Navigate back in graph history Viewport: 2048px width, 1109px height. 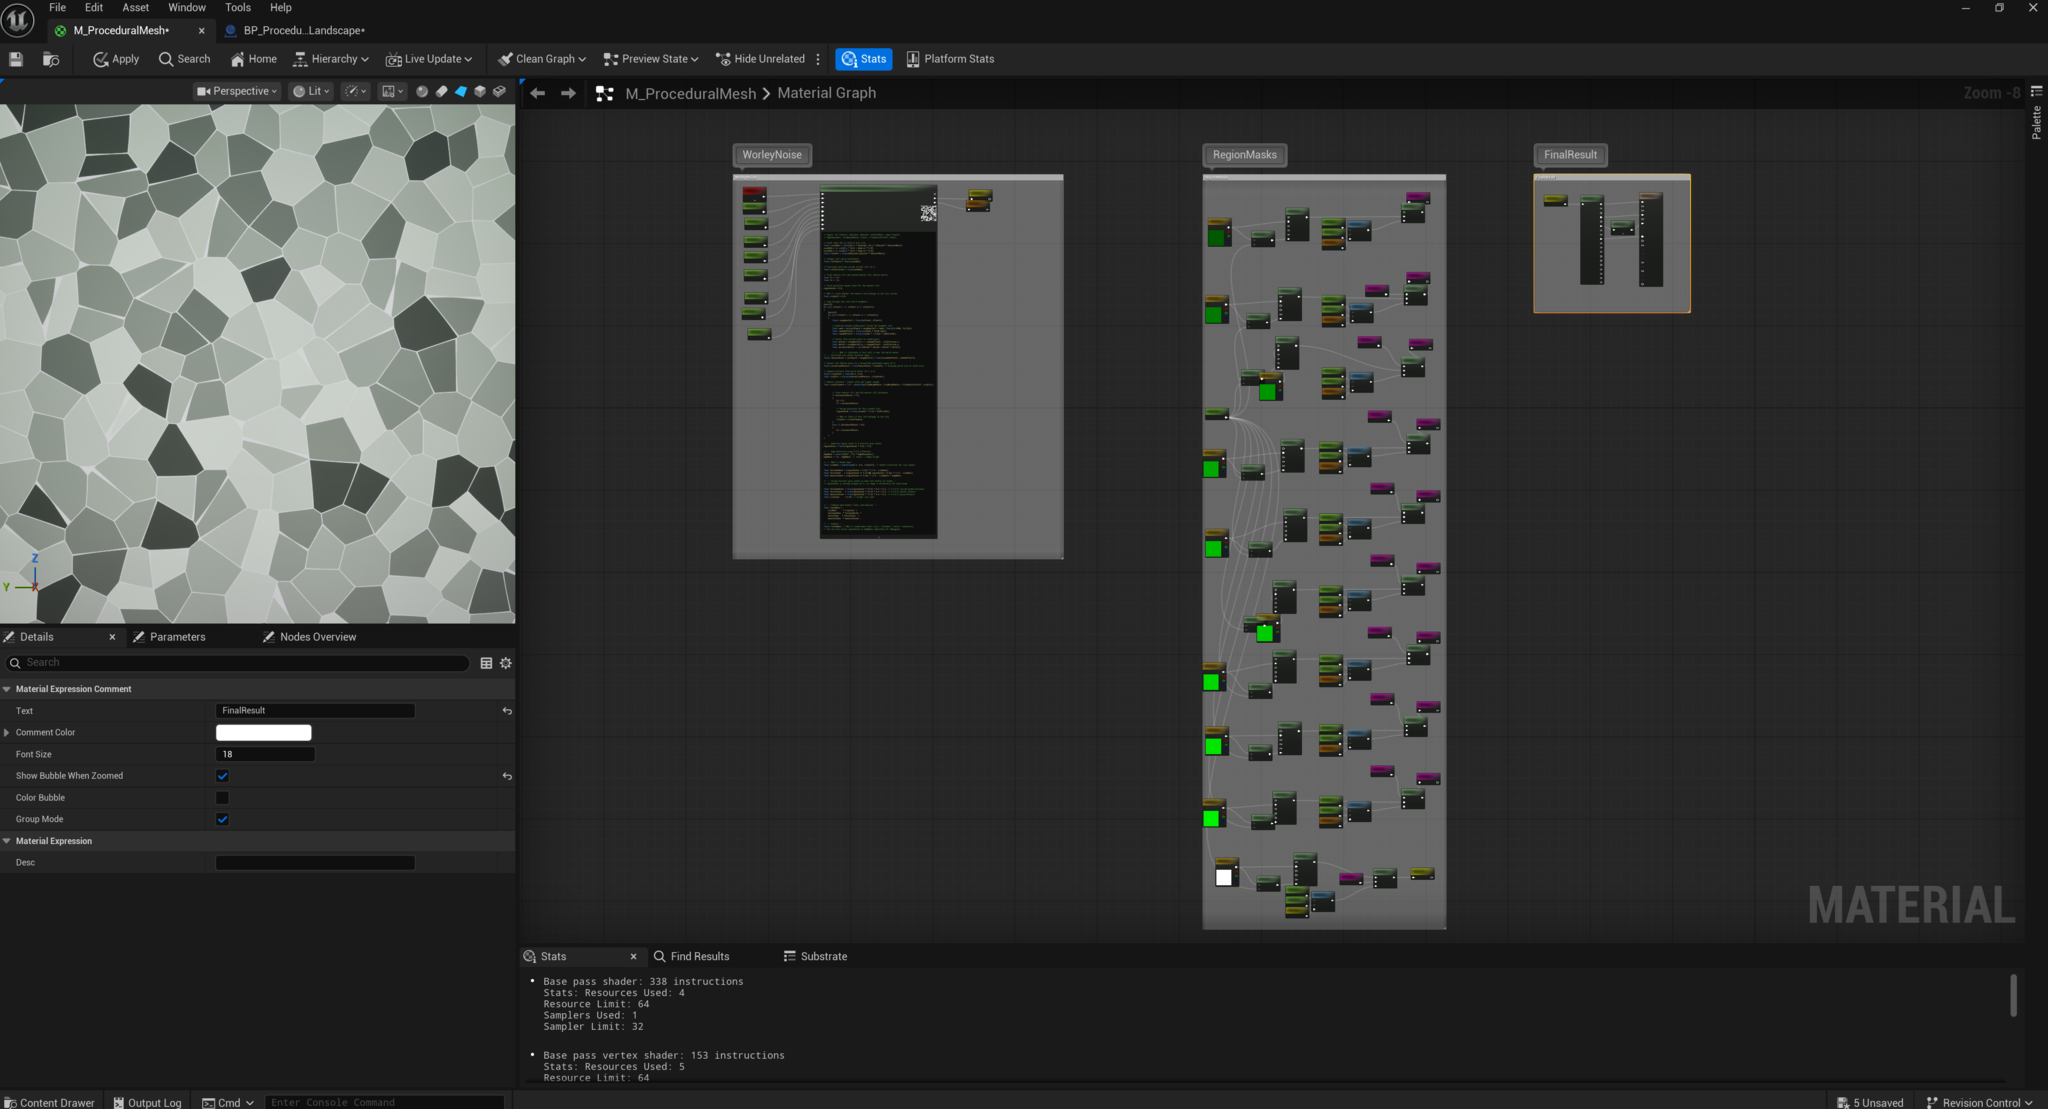[538, 93]
